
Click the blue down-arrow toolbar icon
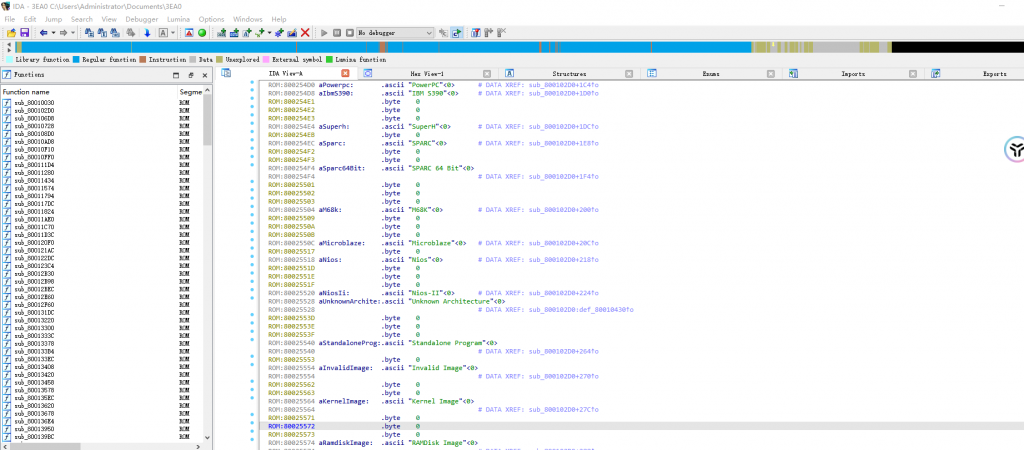[x=148, y=33]
